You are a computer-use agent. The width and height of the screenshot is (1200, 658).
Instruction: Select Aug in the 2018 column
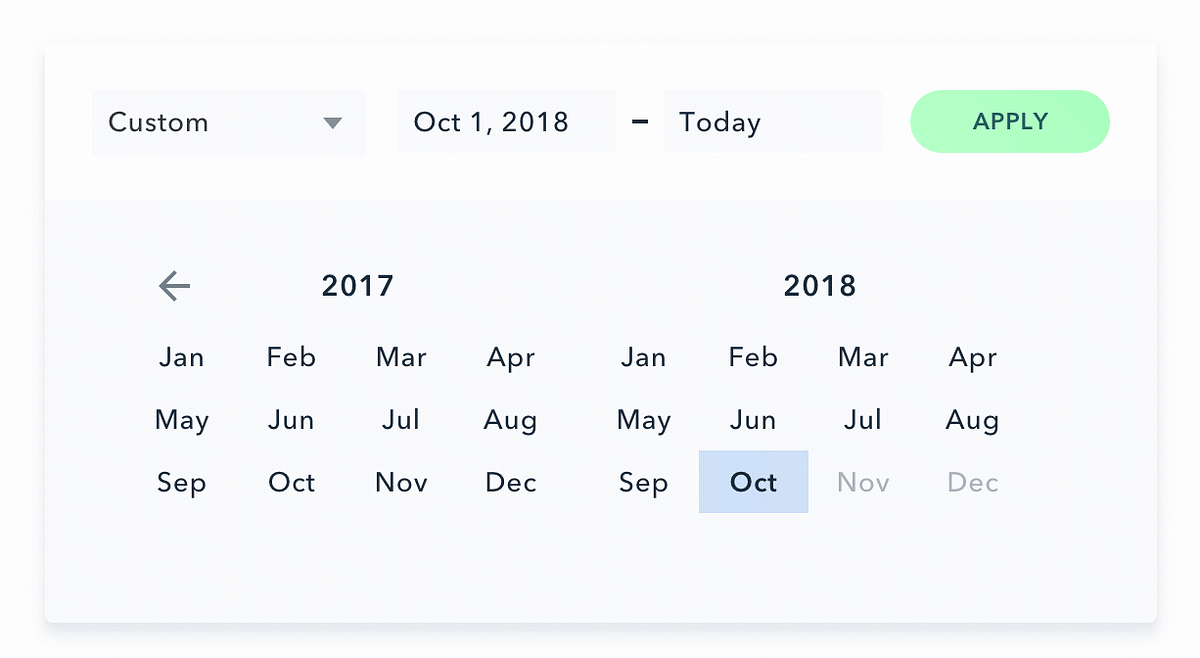coord(972,420)
